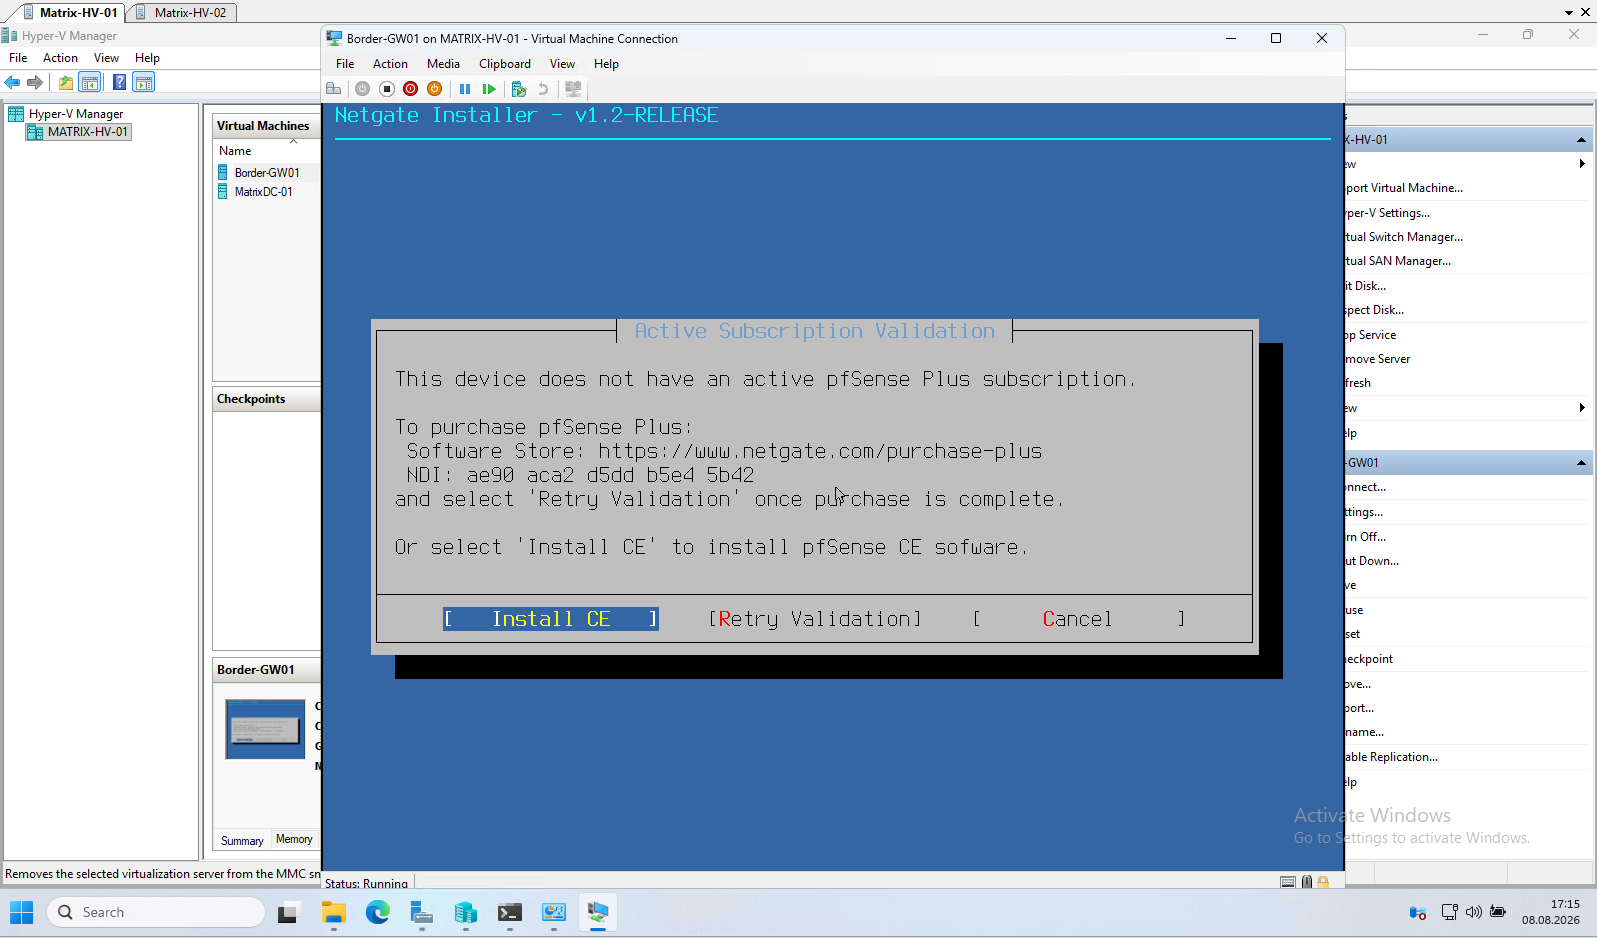Click Import Virtual Machine in Actions pane
Image resolution: width=1597 pixels, height=938 pixels.
[x=1404, y=188]
